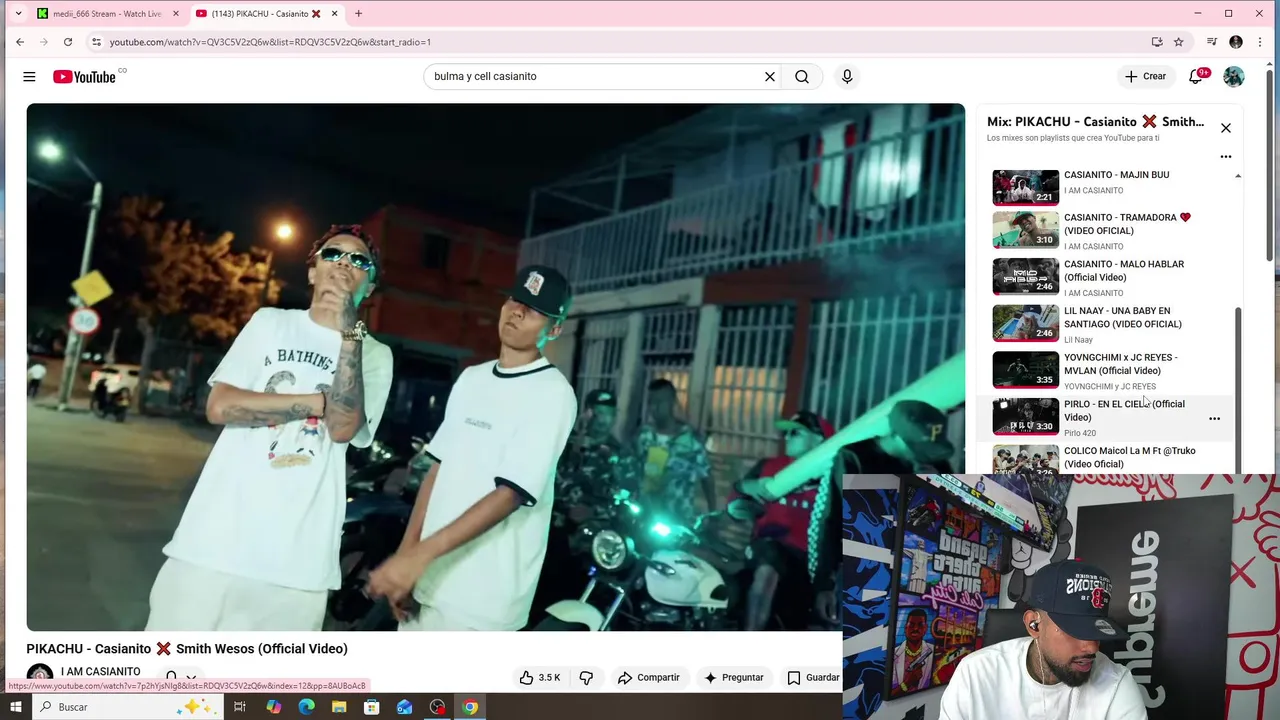Open the tab search dropdown arrow
The width and height of the screenshot is (1280, 720).
(x=18, y=14)
